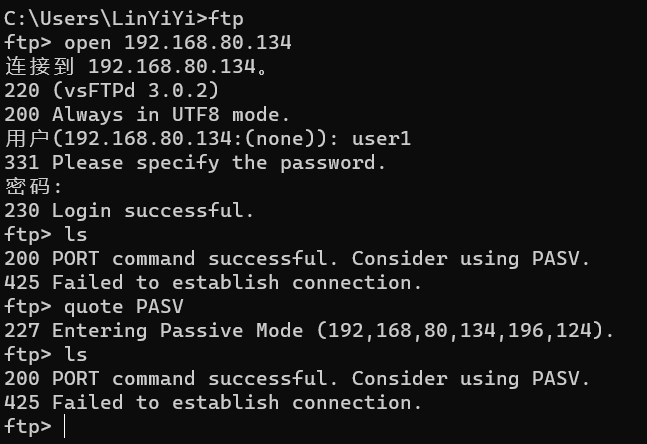Click the "quote PASV" command text
Screen dimensions: 647x444
(x=124, y=307)
